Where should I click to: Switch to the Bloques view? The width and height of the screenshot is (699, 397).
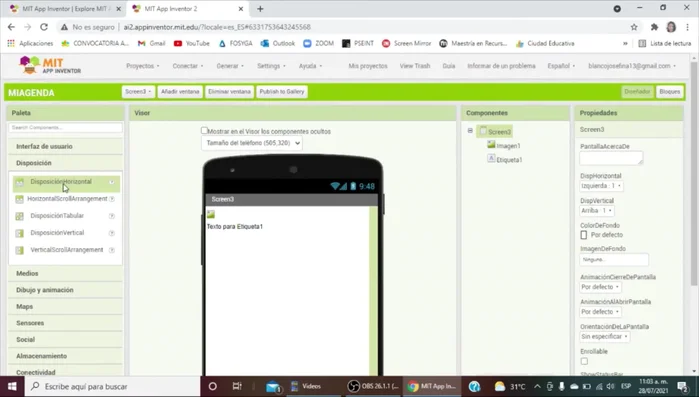670,92
